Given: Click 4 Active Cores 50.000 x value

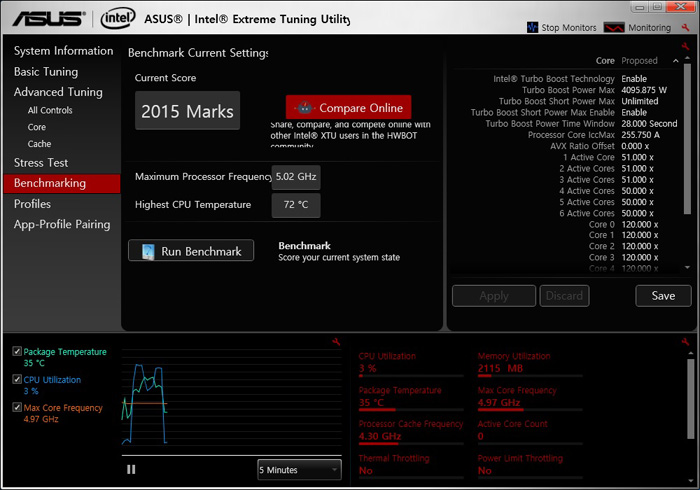Looking at the screenshot, I should tap(638, 191).
